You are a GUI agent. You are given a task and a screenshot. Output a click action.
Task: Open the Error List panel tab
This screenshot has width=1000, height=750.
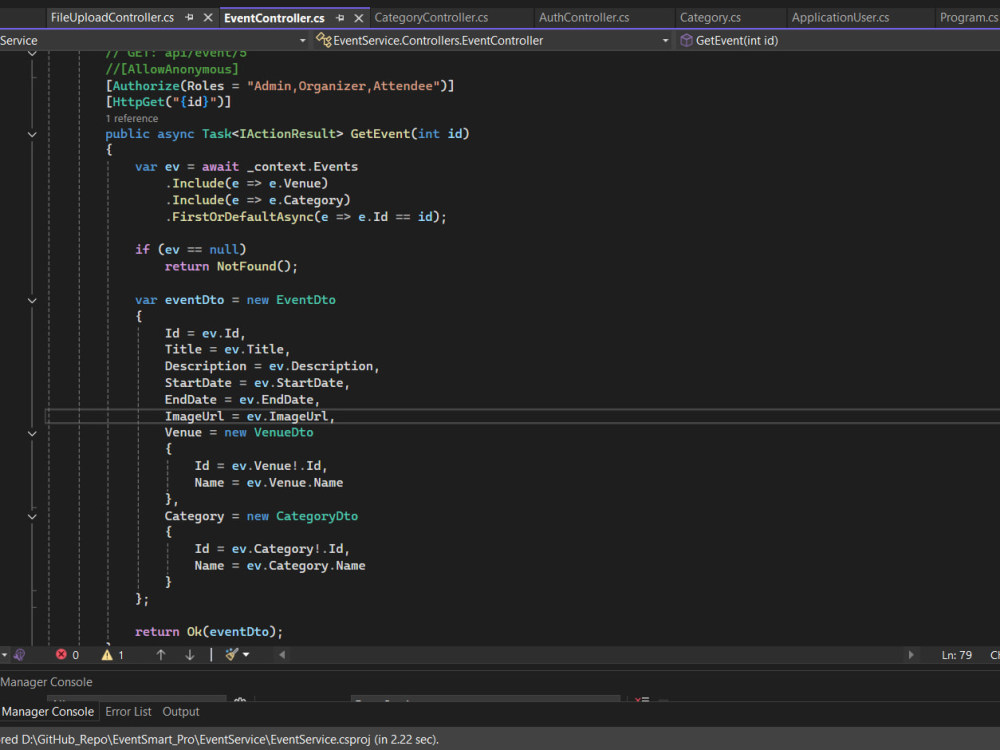click(128, 712)
